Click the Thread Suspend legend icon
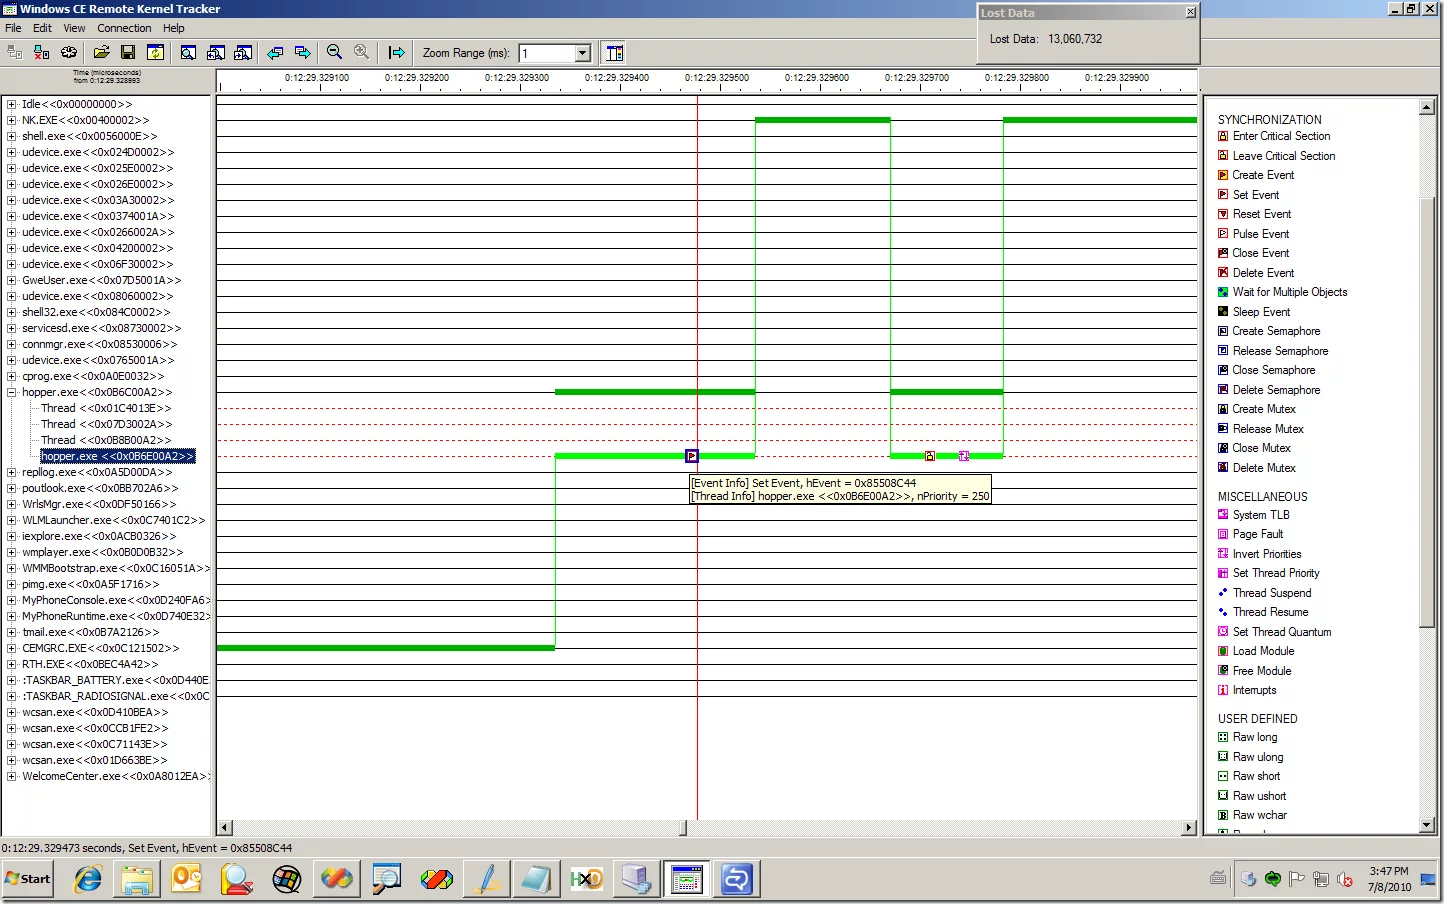This screenshot has height=904, width=1444. (x=1223, y=593)
